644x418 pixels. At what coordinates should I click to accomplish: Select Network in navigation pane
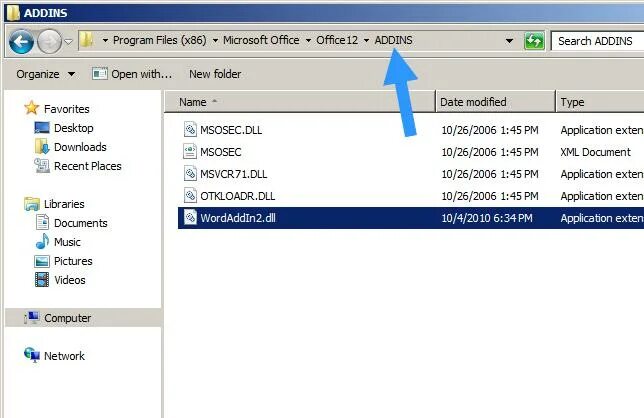pos(64,356)
